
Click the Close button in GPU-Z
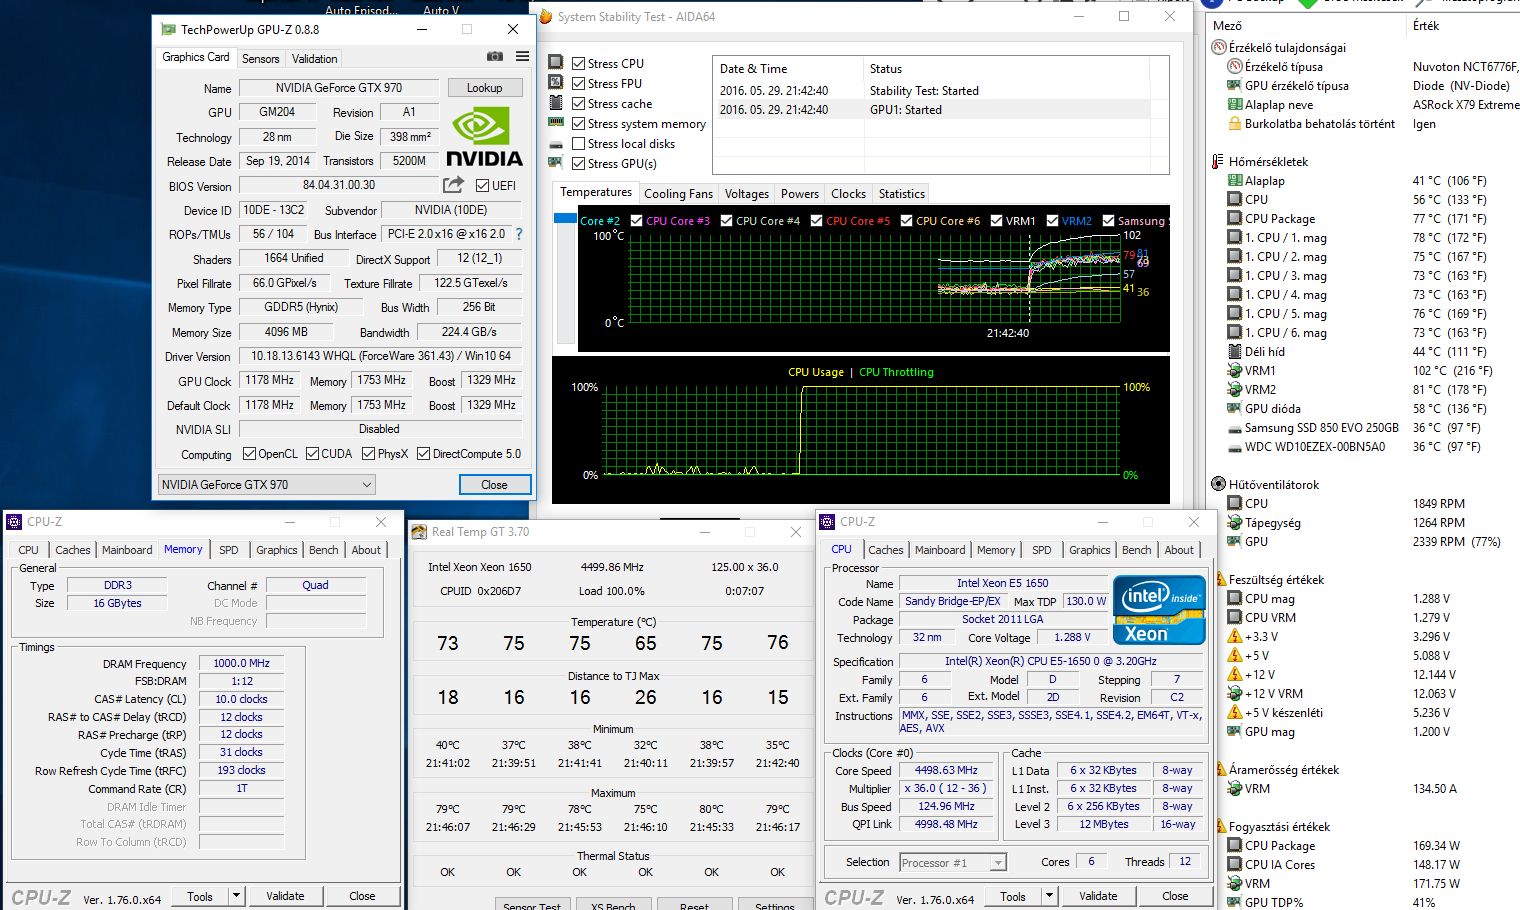tap(494, 485)
